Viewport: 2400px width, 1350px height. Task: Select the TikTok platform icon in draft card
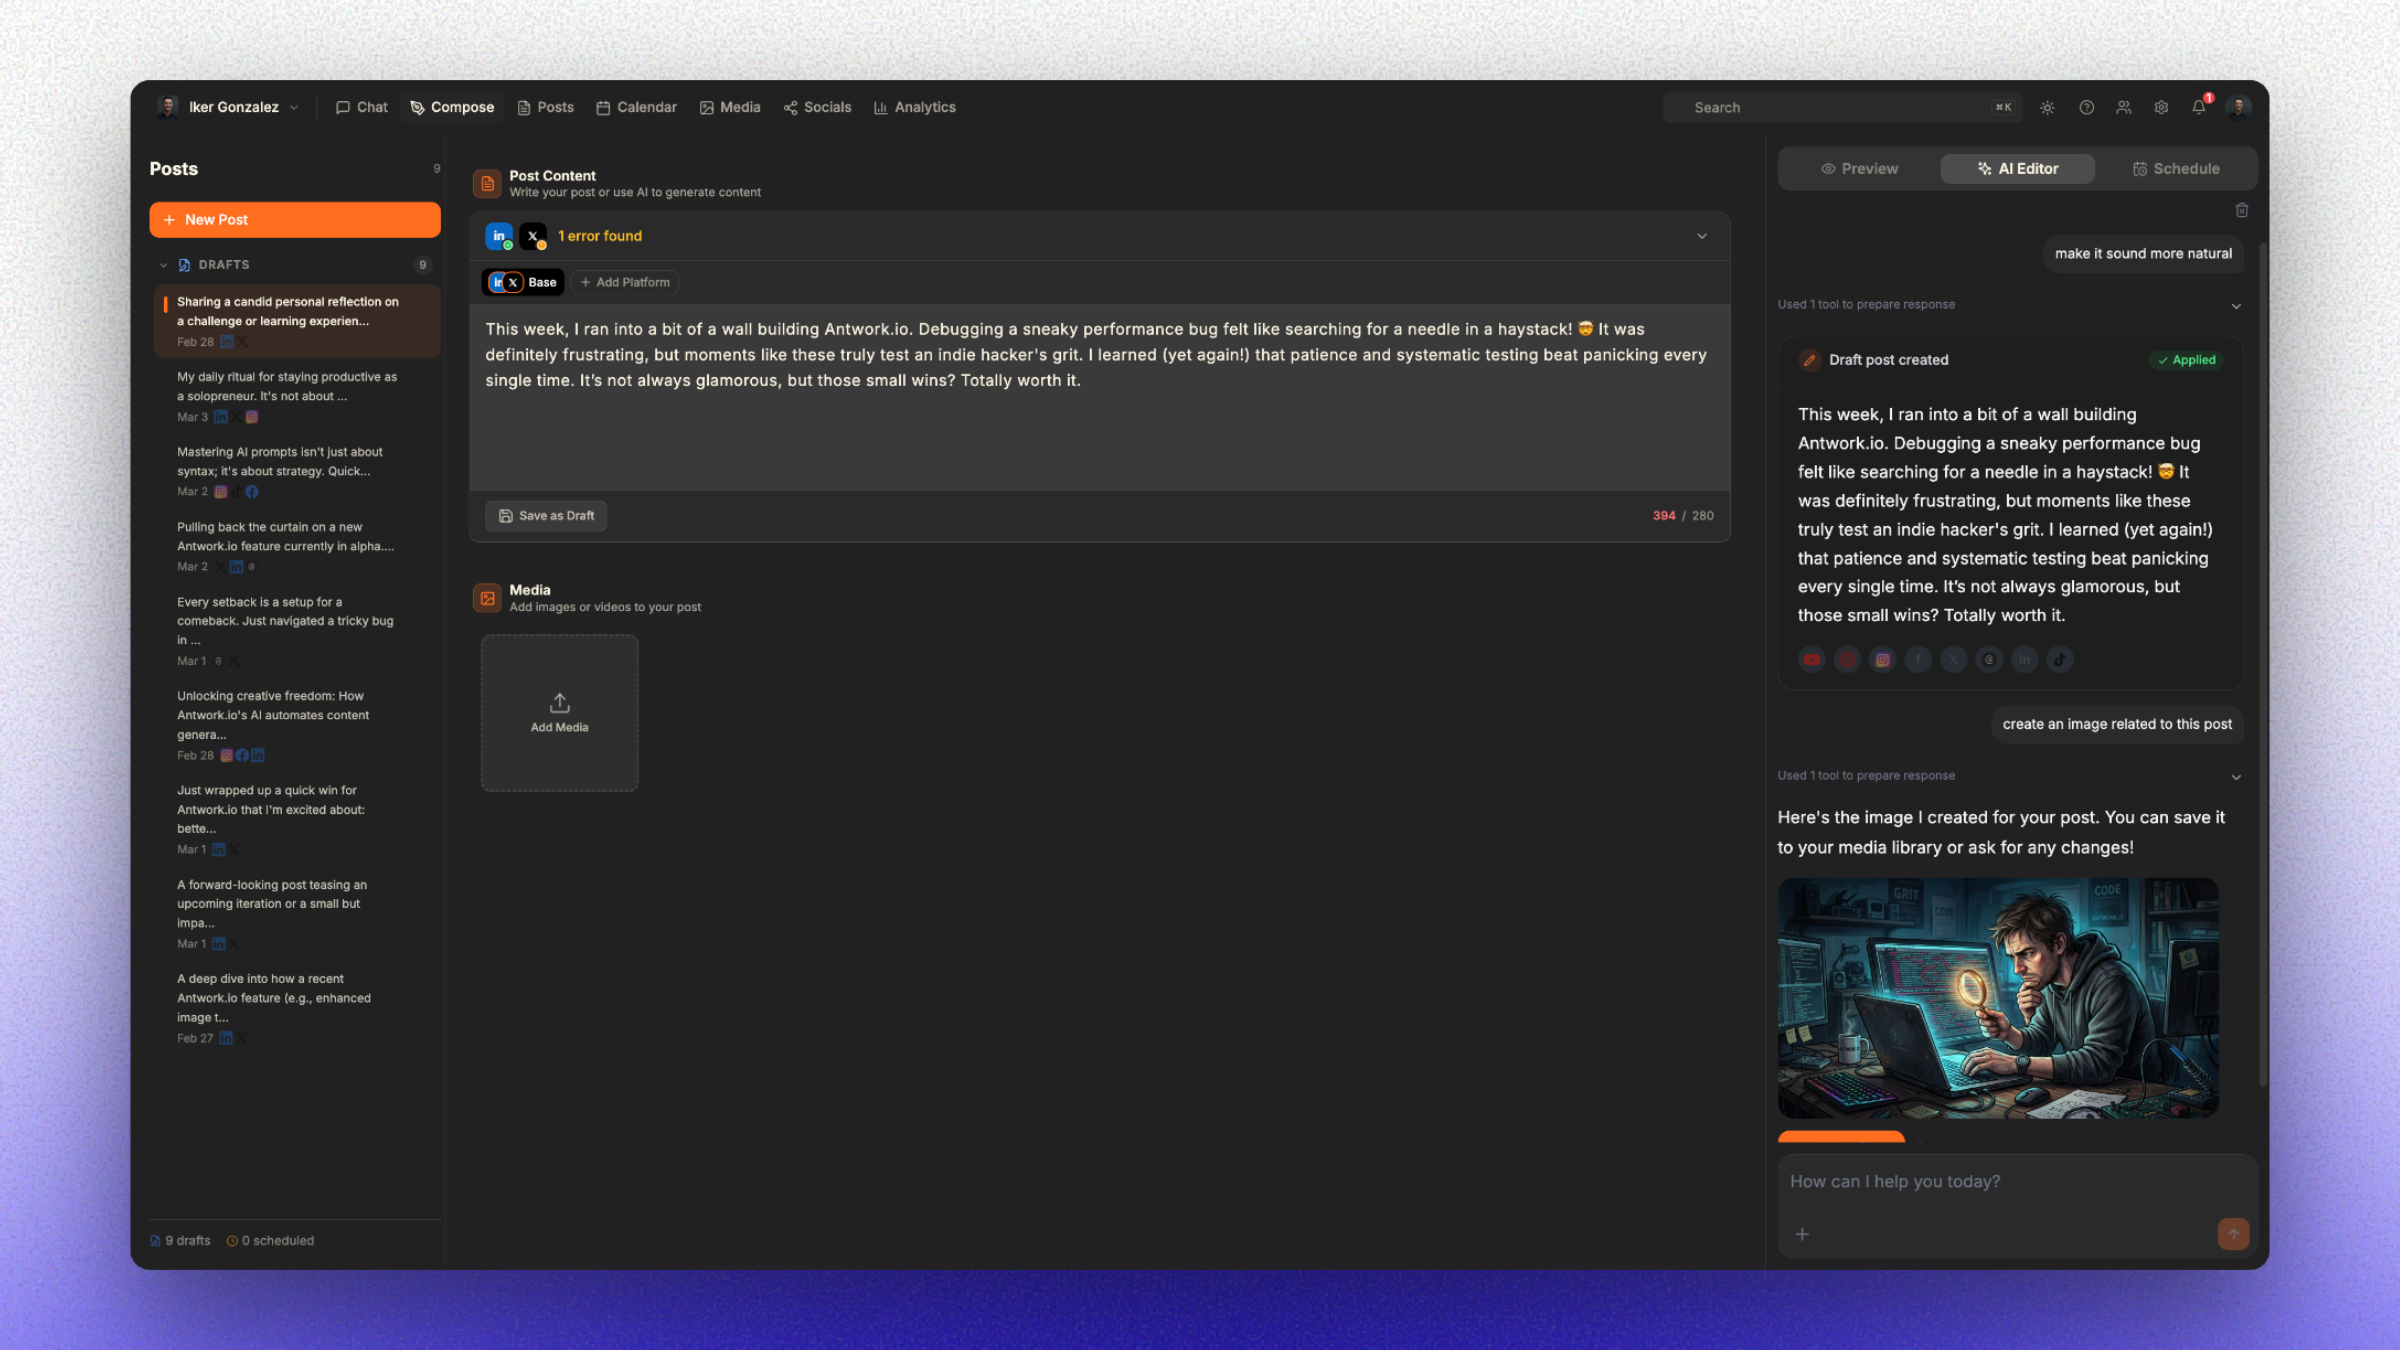pos(2060,659)
